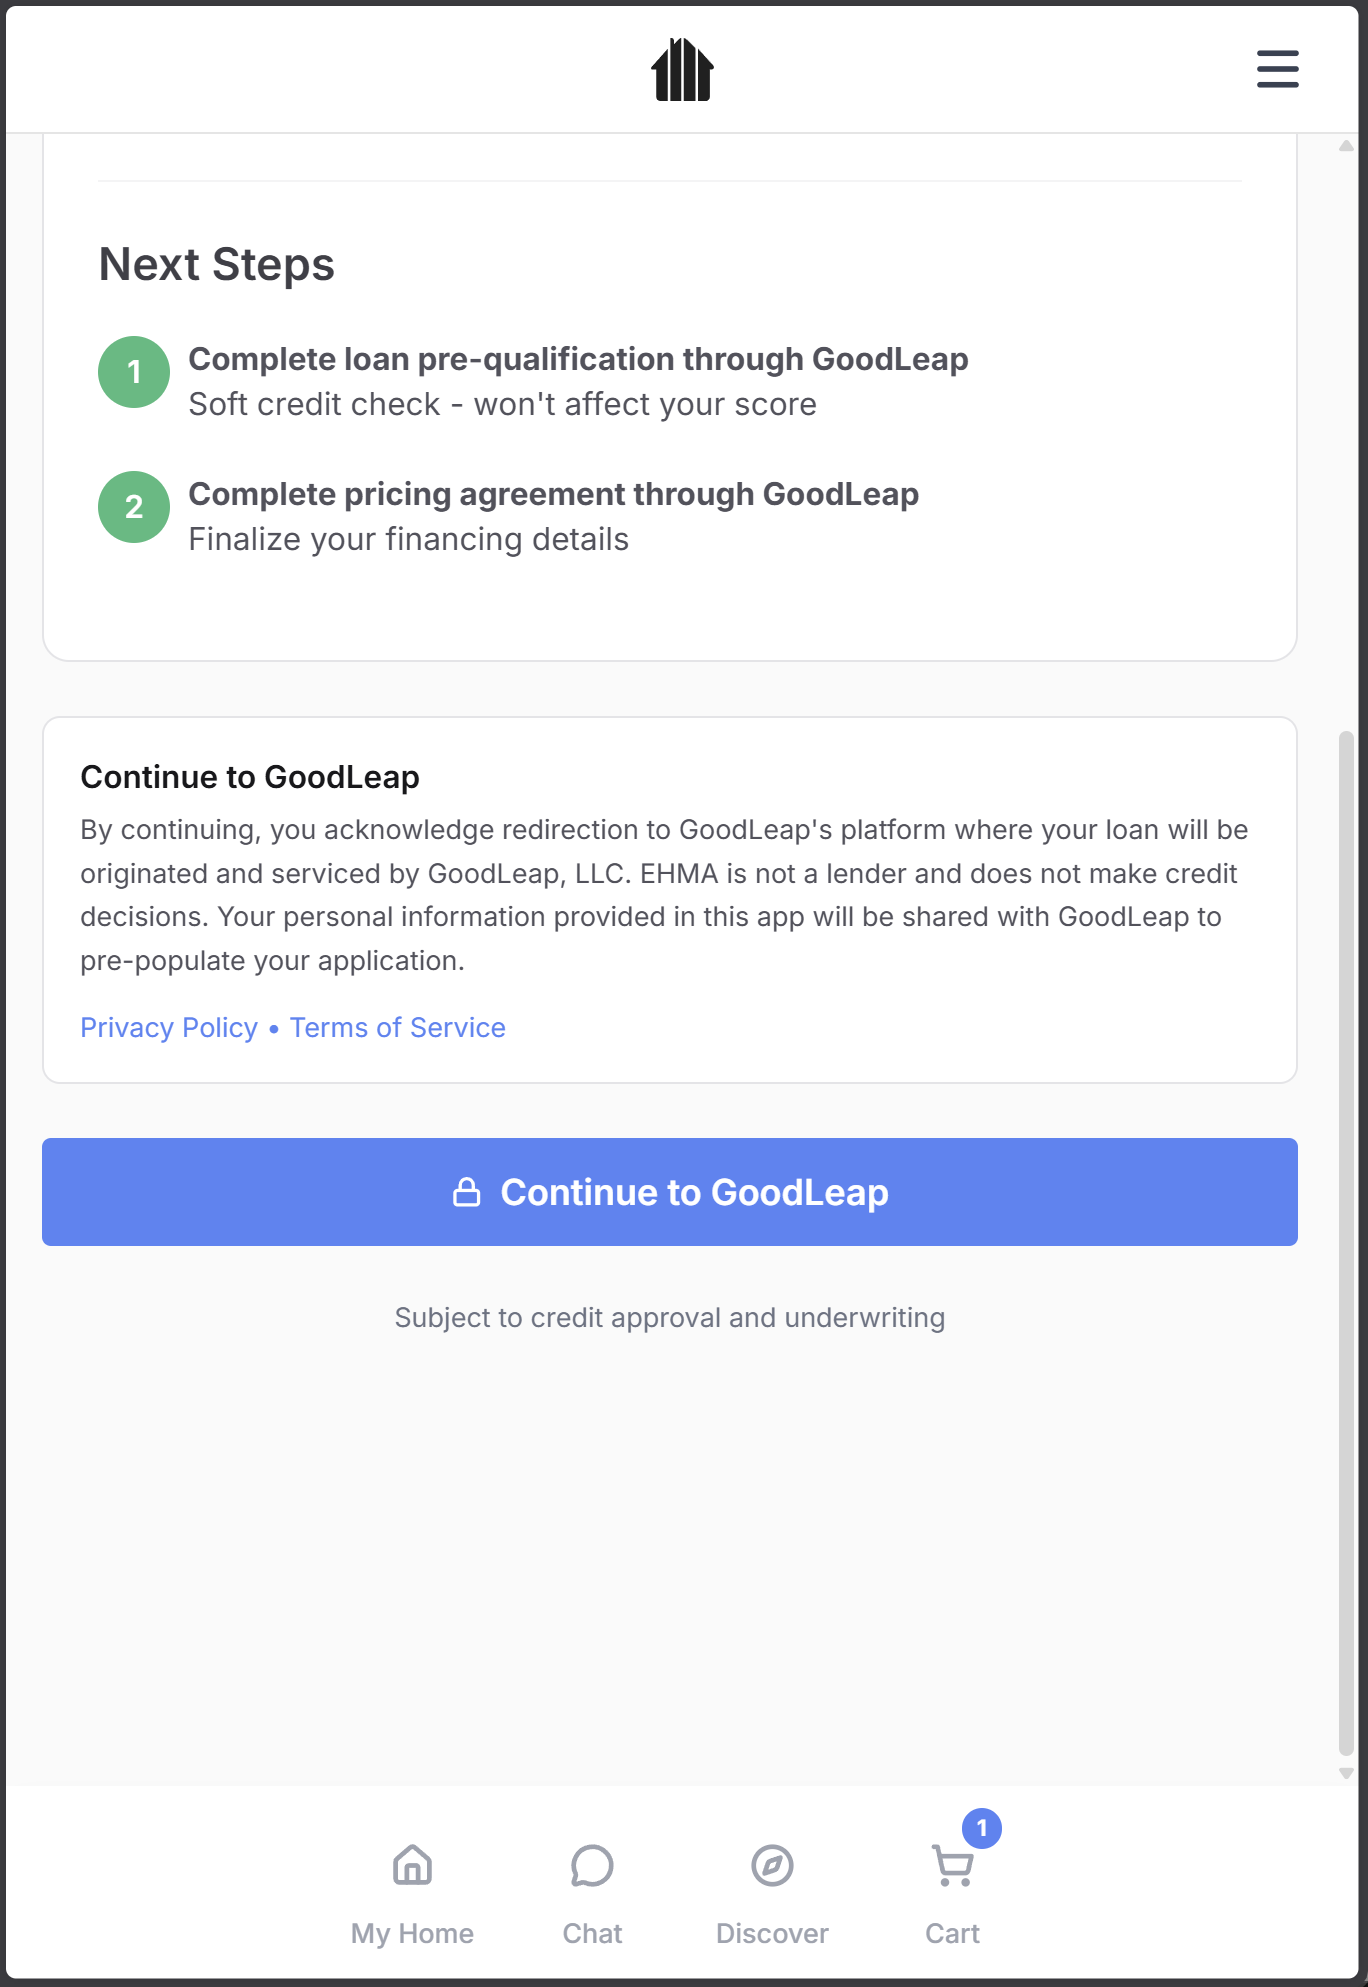Click the lock icon on Continue button
The height and width of the screenshot is (1987, 1368).
467,1192
